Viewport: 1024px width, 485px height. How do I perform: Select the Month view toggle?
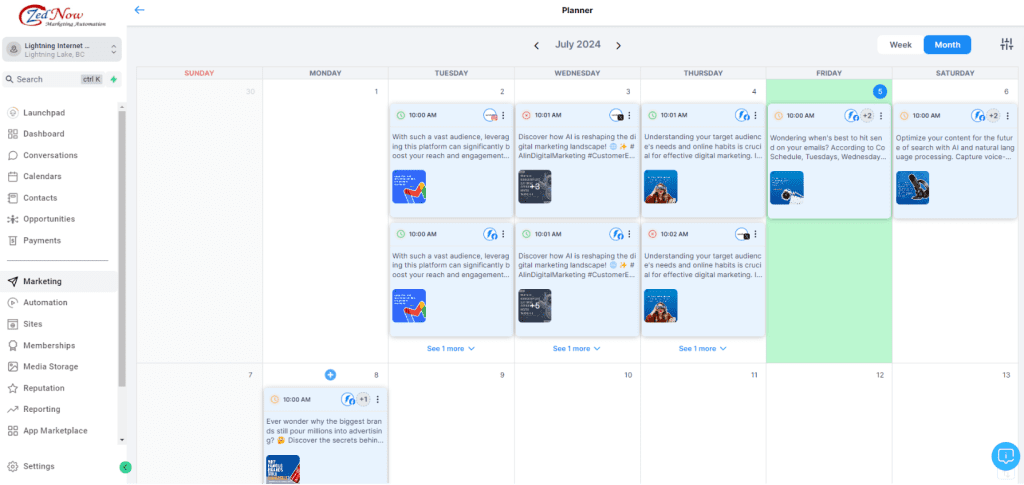pos(947,45)
